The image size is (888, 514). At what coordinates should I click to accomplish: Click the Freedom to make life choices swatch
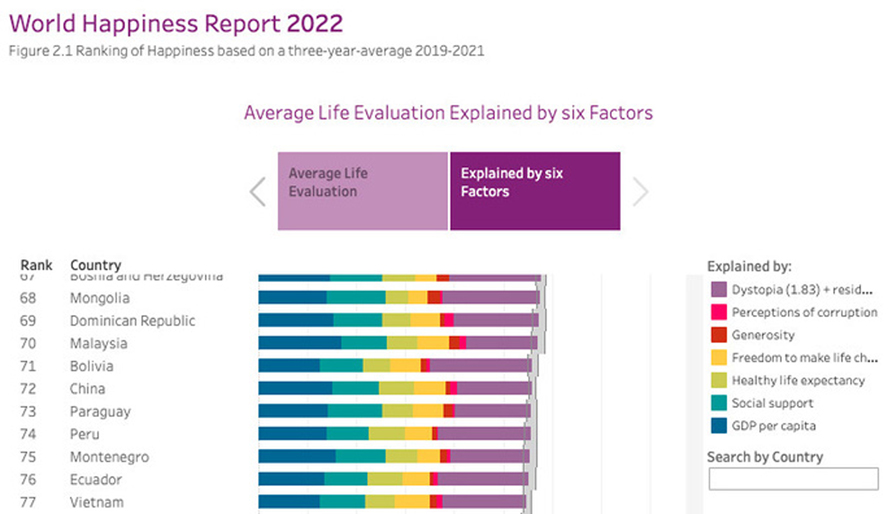tap(718, 358)
